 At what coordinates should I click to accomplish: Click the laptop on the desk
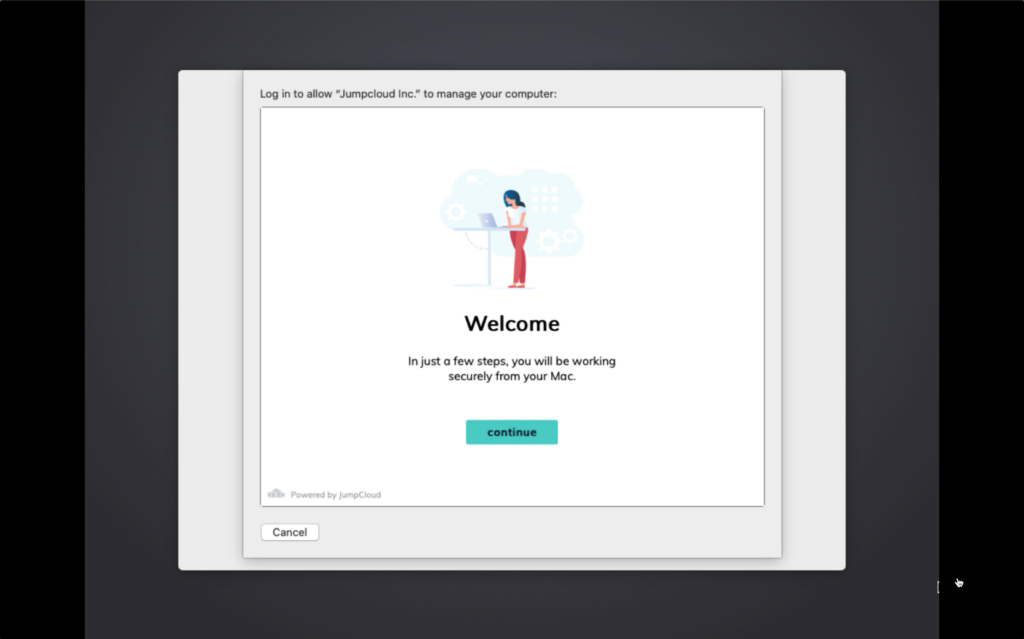pos(489,220)
